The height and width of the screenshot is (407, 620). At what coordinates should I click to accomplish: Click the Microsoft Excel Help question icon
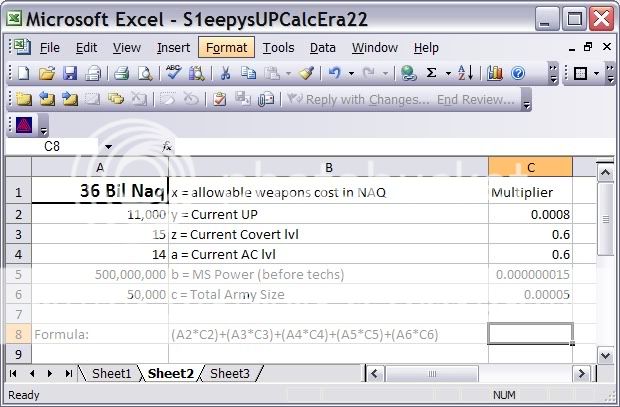(x=518, y=73)
